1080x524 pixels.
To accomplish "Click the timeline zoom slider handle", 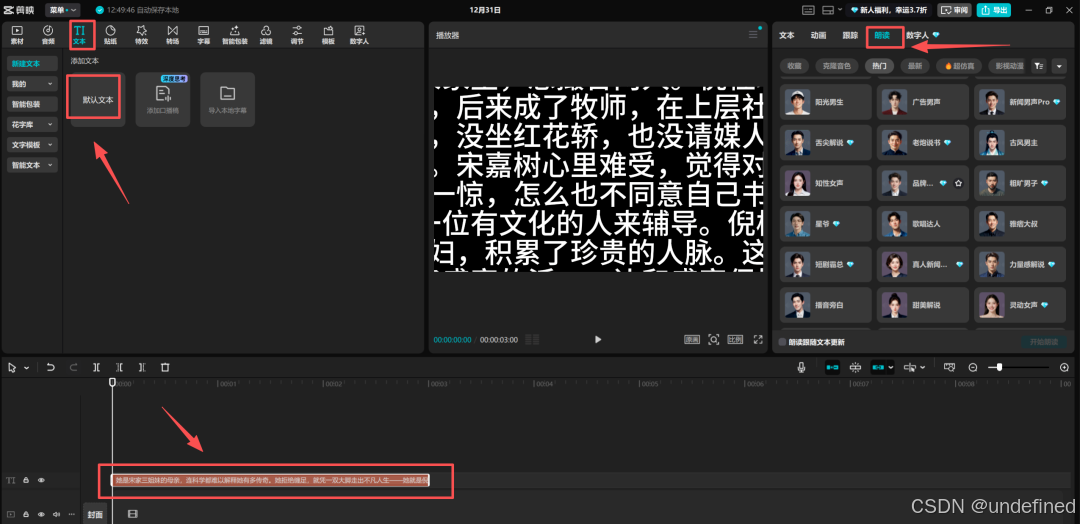I will point(999,368).
